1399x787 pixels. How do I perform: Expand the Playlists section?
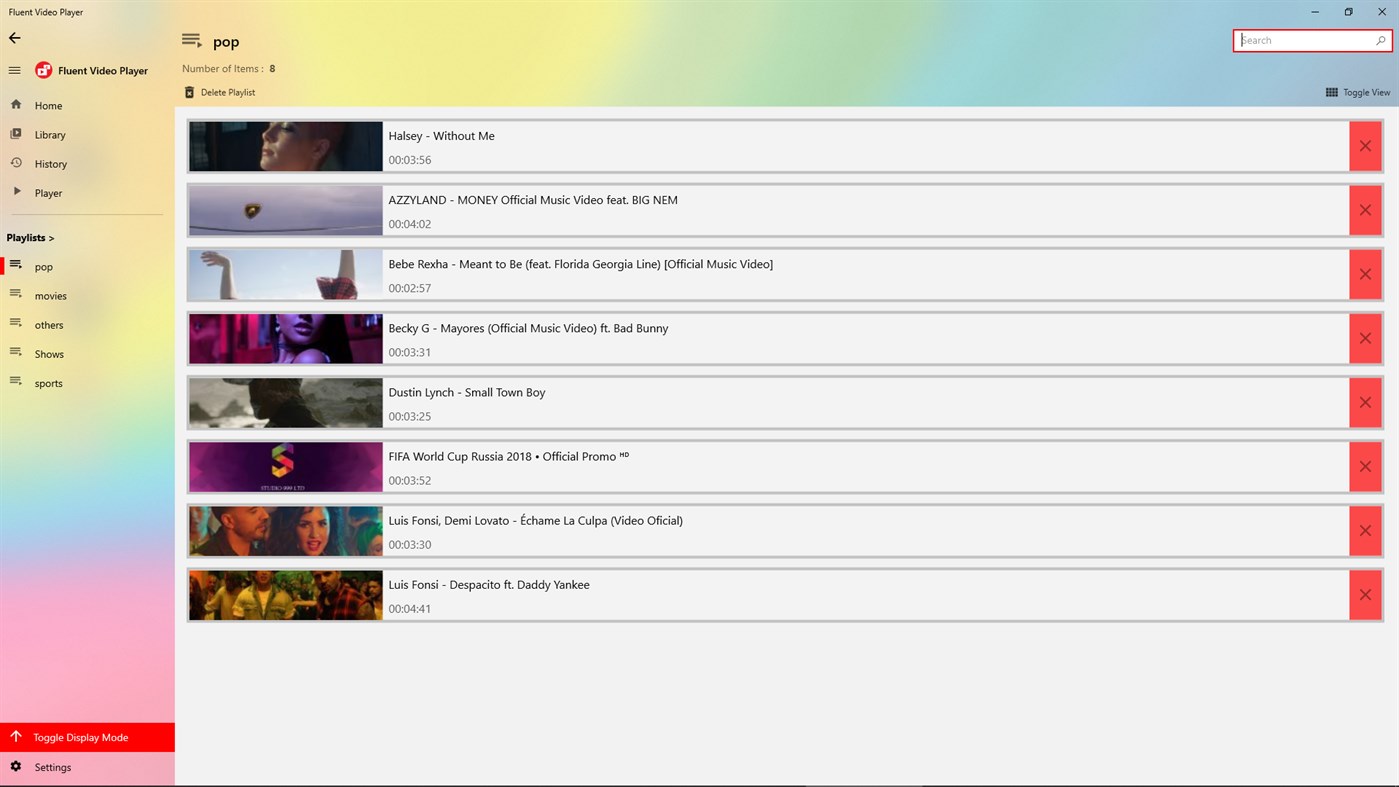pyautogui.click(x=30, y=237)
